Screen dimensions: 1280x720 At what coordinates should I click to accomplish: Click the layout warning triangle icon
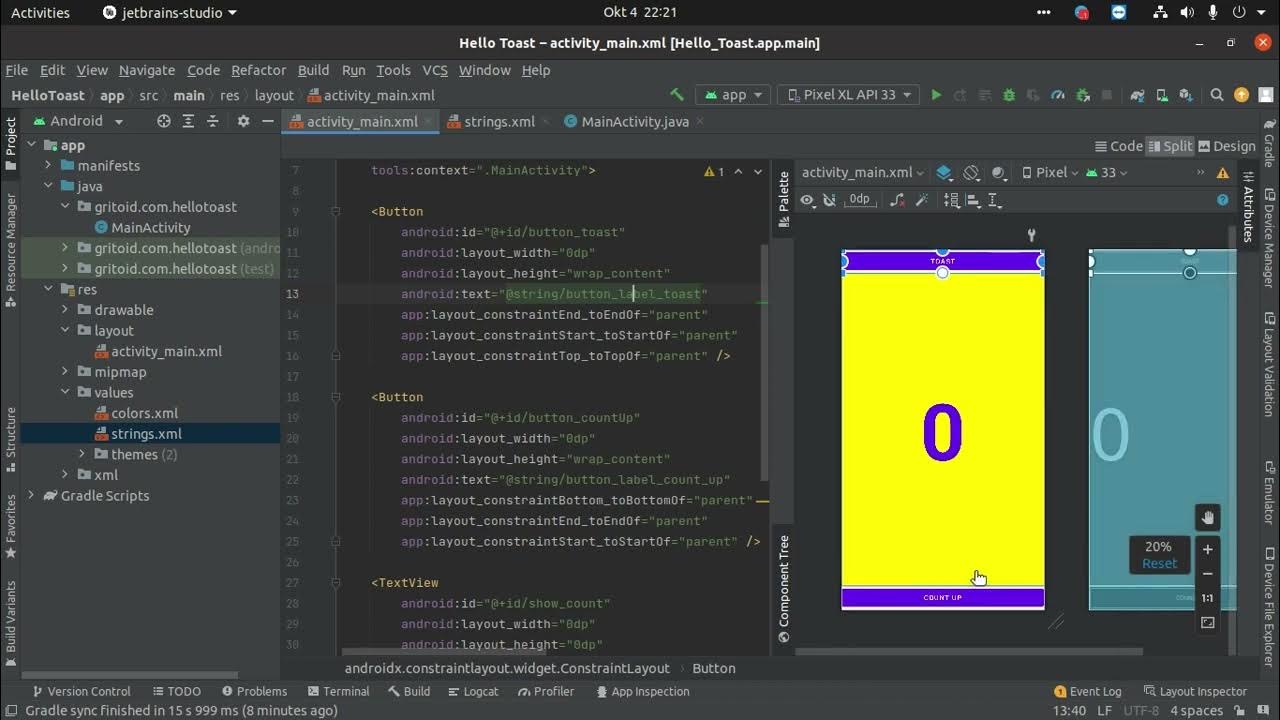coord(1222,172)
